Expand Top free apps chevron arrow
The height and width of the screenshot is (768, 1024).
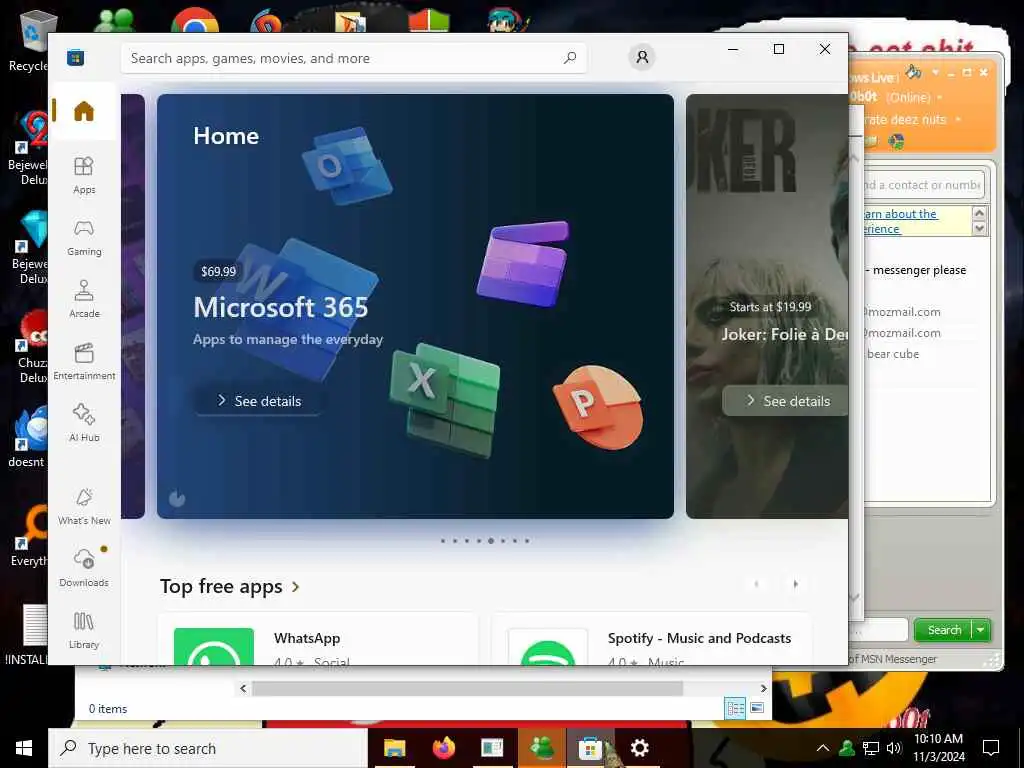click(296, 587)
